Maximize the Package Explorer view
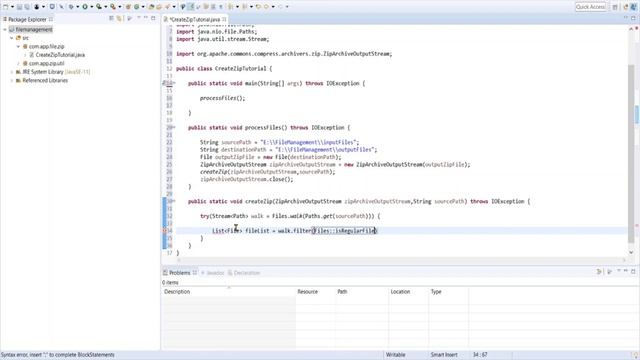Image resolution: width=640 pixels, height=360 pixels. tap(153, 18)
